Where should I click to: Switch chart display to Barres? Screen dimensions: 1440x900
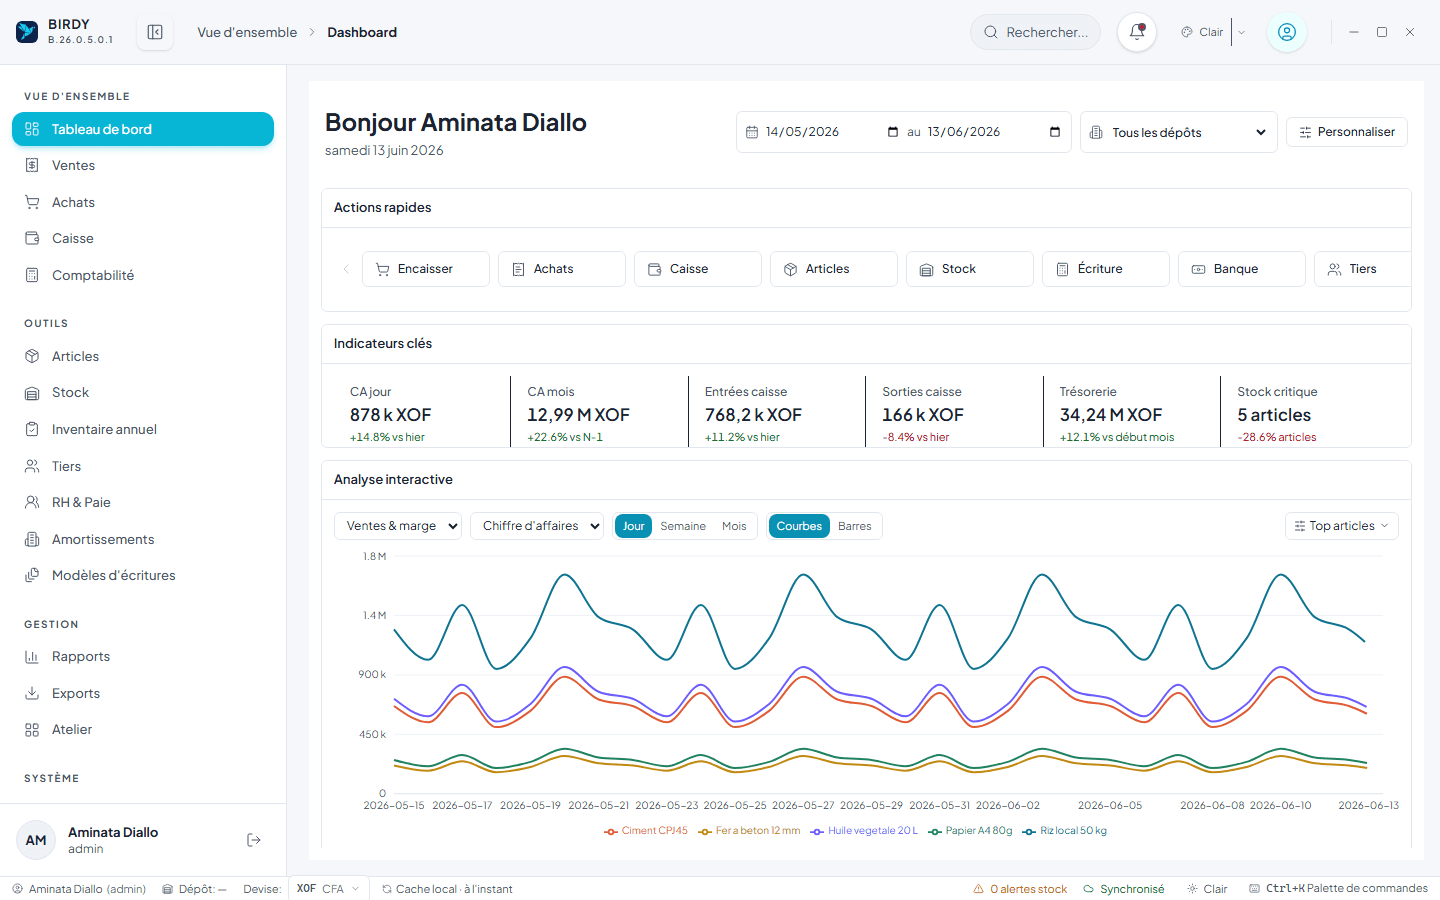click(x=855, y=526)
